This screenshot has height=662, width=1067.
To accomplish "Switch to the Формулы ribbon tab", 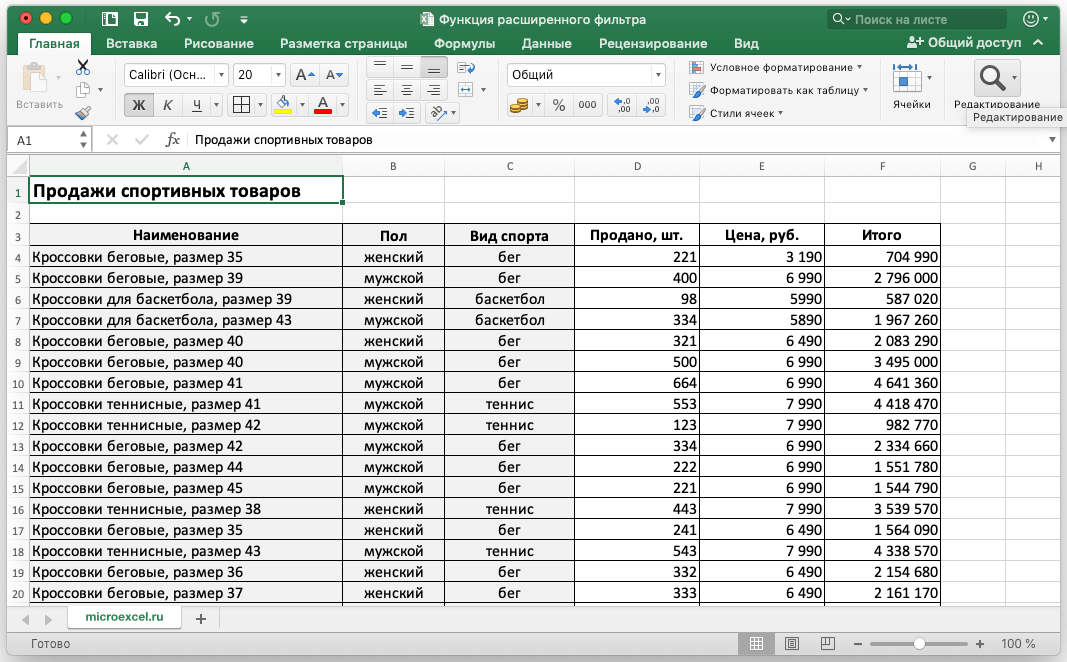I will 464,43.
